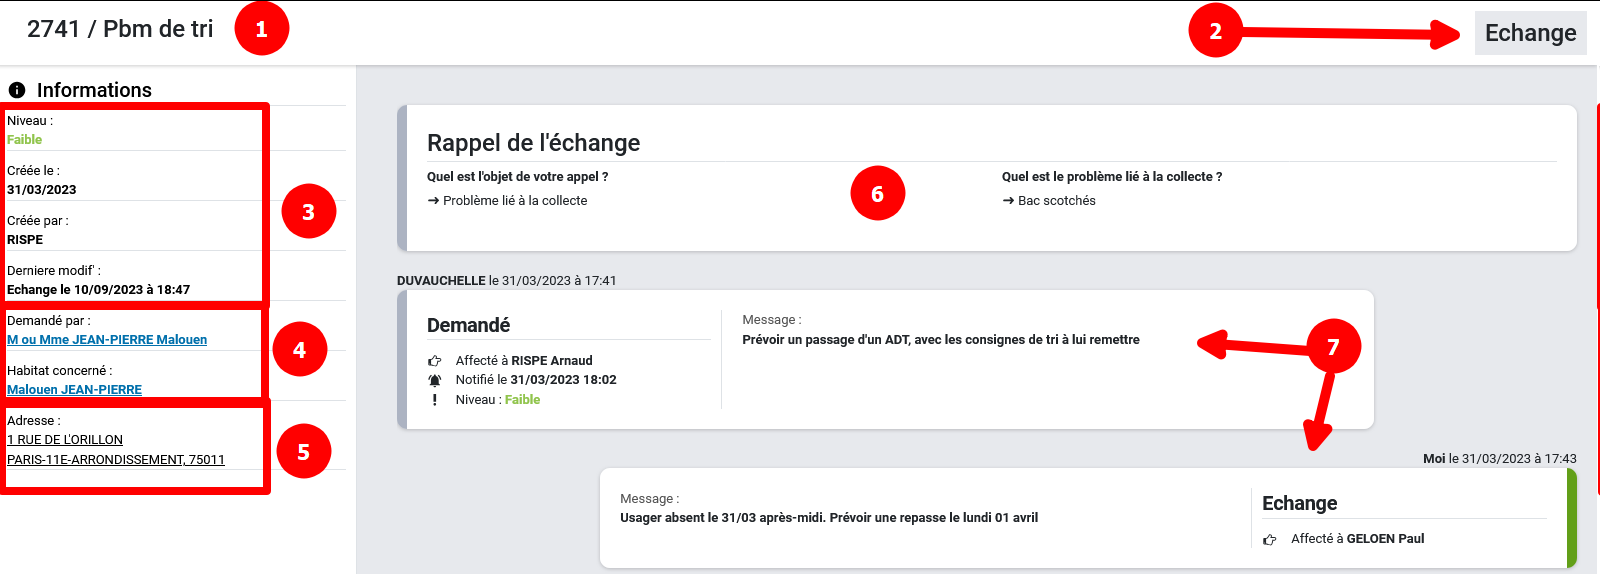This screenshot has height=574, width=1600.
Task: Click the green bar on the Echange card
Action: pyautogui.click(x=1571, y=518)
